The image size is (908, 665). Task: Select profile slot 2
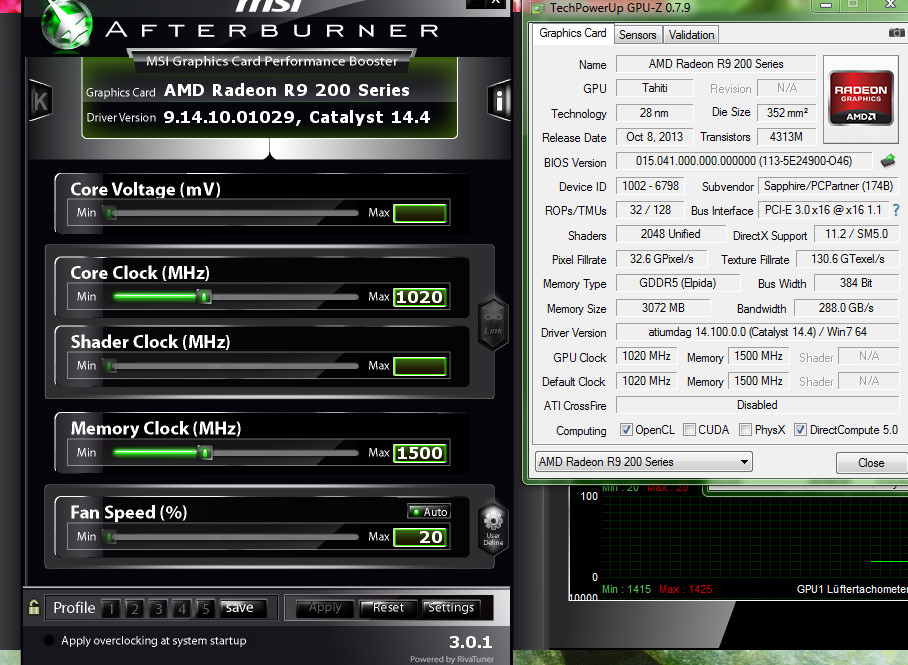click(134, 608)
